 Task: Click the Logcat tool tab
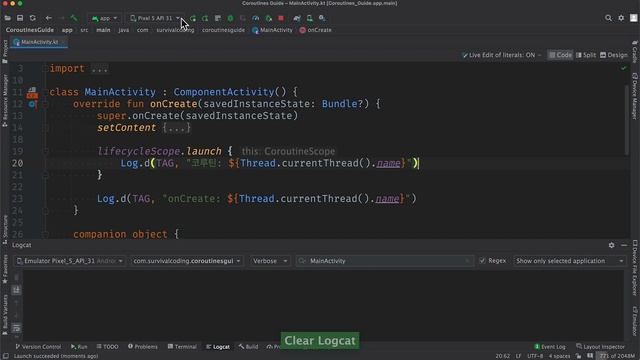[x=218, y=347]
